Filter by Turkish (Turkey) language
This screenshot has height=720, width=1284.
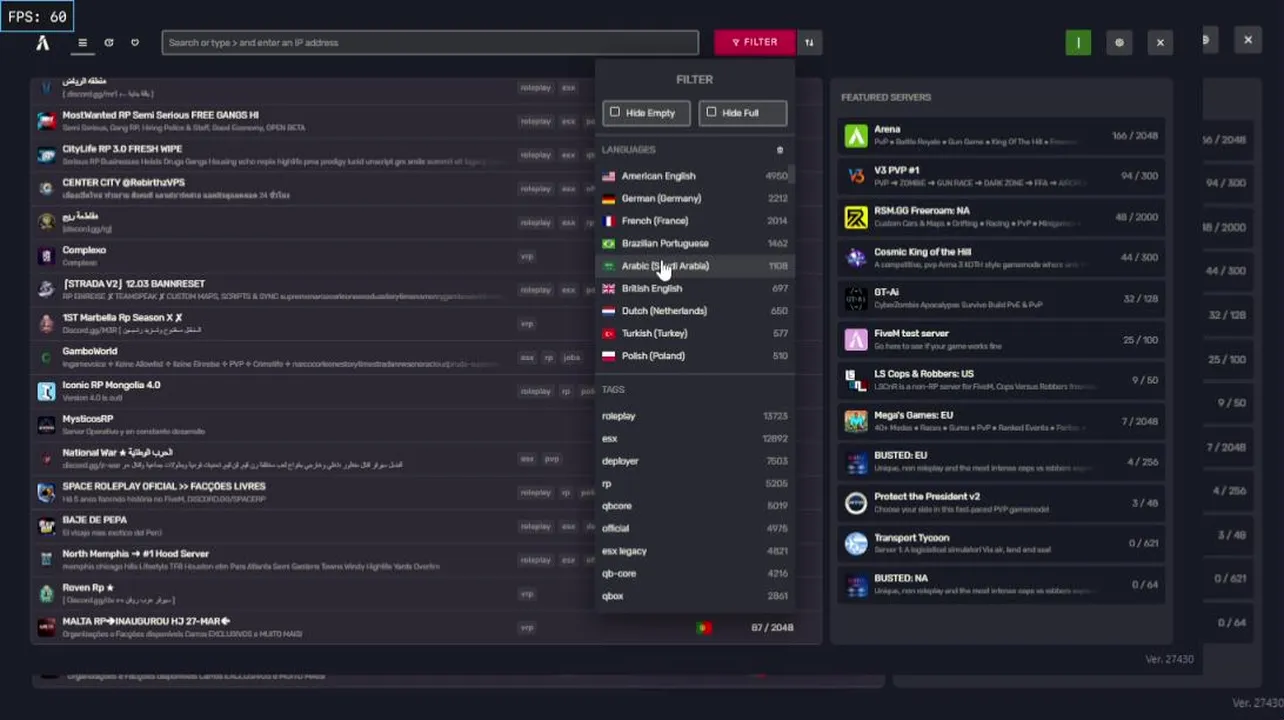pos(695,333)
